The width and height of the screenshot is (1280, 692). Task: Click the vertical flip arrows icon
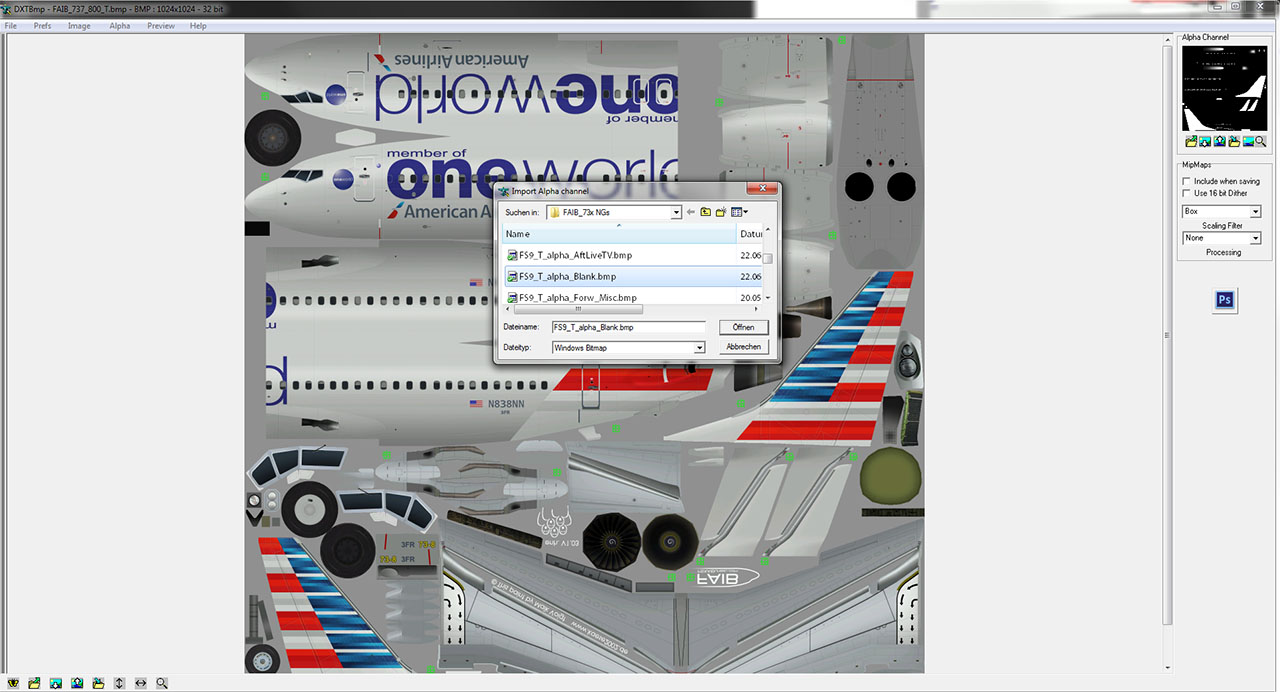tap(119, 683)
